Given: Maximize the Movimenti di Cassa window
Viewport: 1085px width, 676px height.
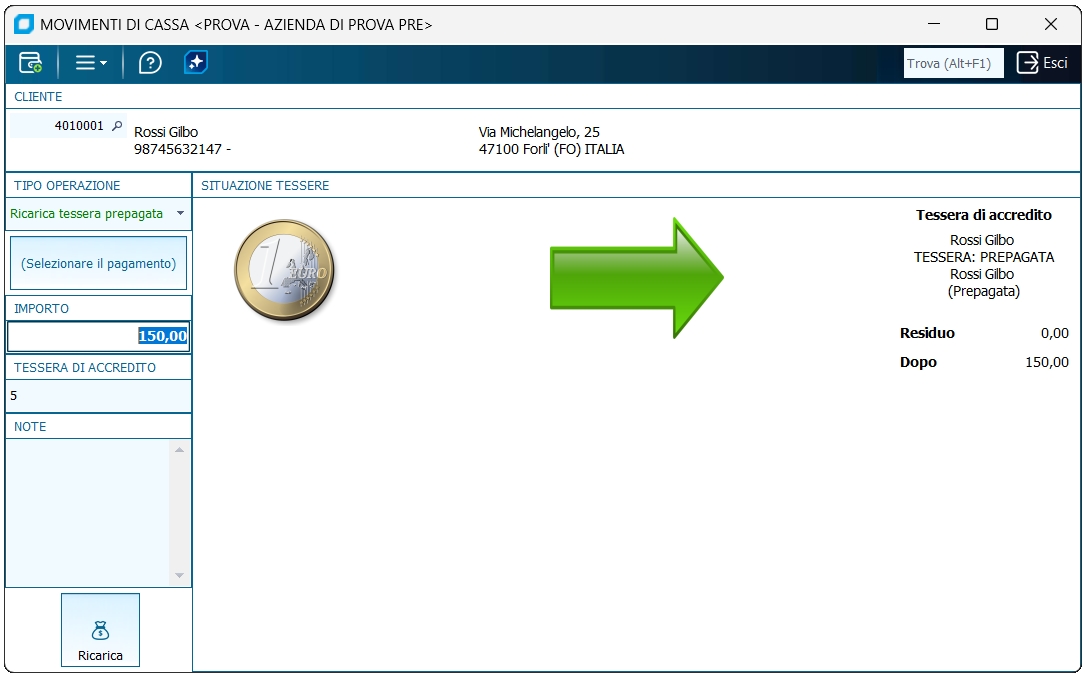Looking at the screenshot, I should pos(992,24).
